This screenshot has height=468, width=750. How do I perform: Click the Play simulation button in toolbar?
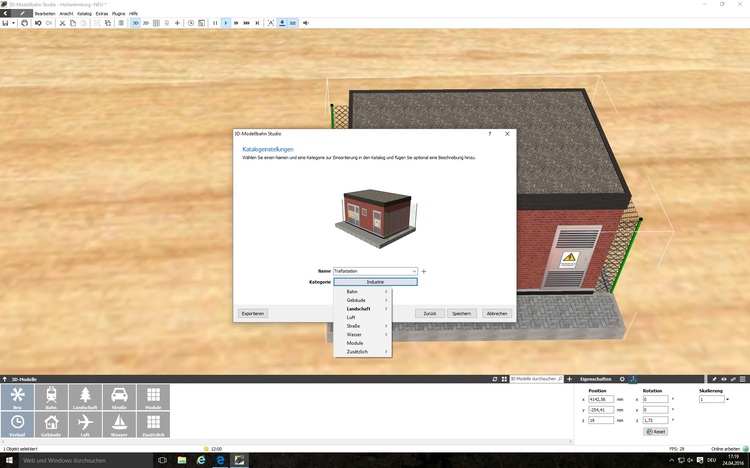pyautogui.click(x=226, y=22)
